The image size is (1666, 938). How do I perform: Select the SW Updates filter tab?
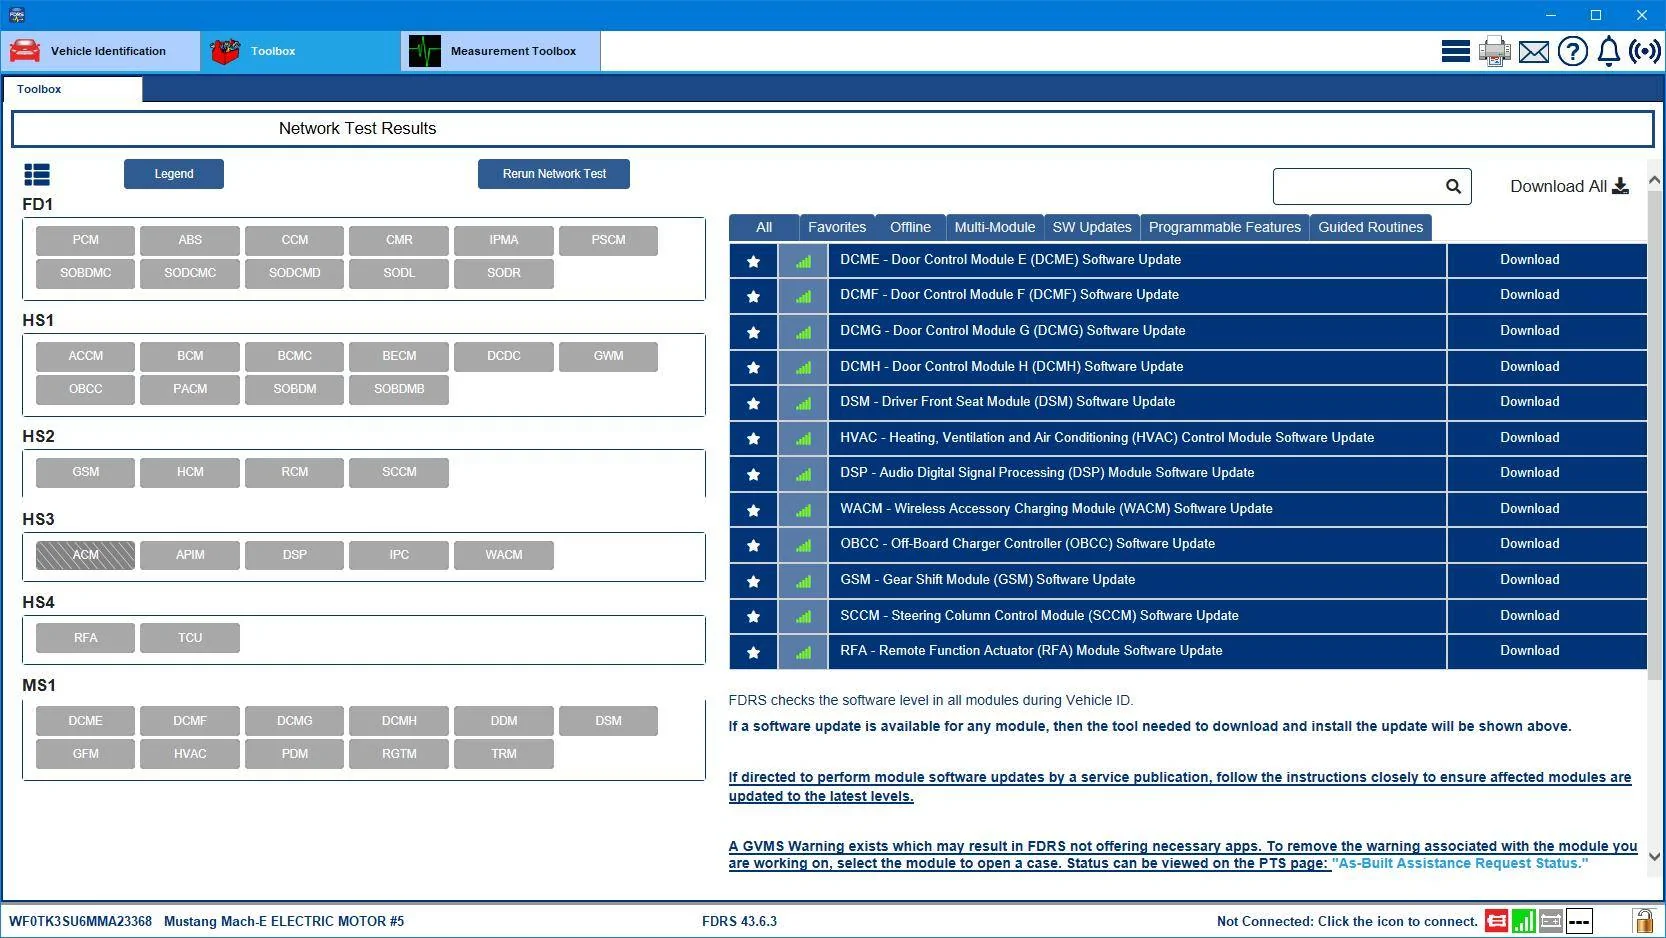click(1092, 227)
